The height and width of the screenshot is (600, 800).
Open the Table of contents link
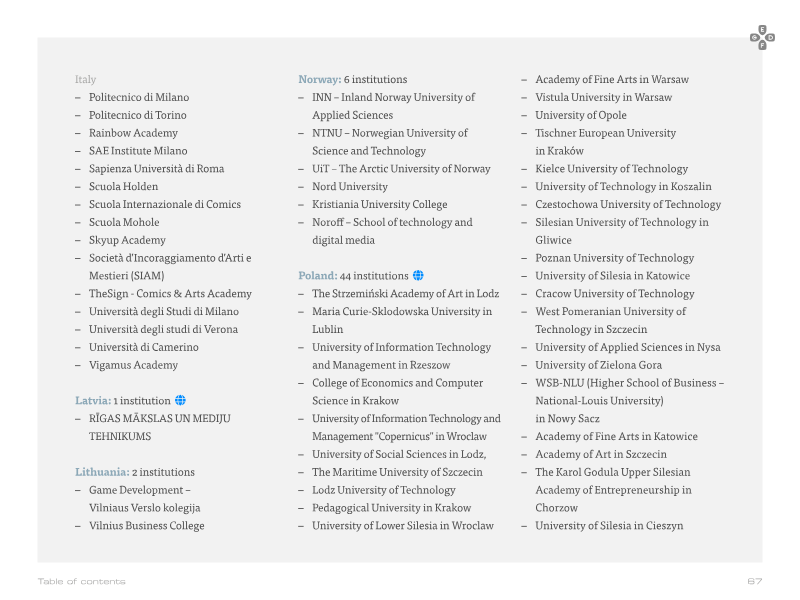[x=82, y=581]
